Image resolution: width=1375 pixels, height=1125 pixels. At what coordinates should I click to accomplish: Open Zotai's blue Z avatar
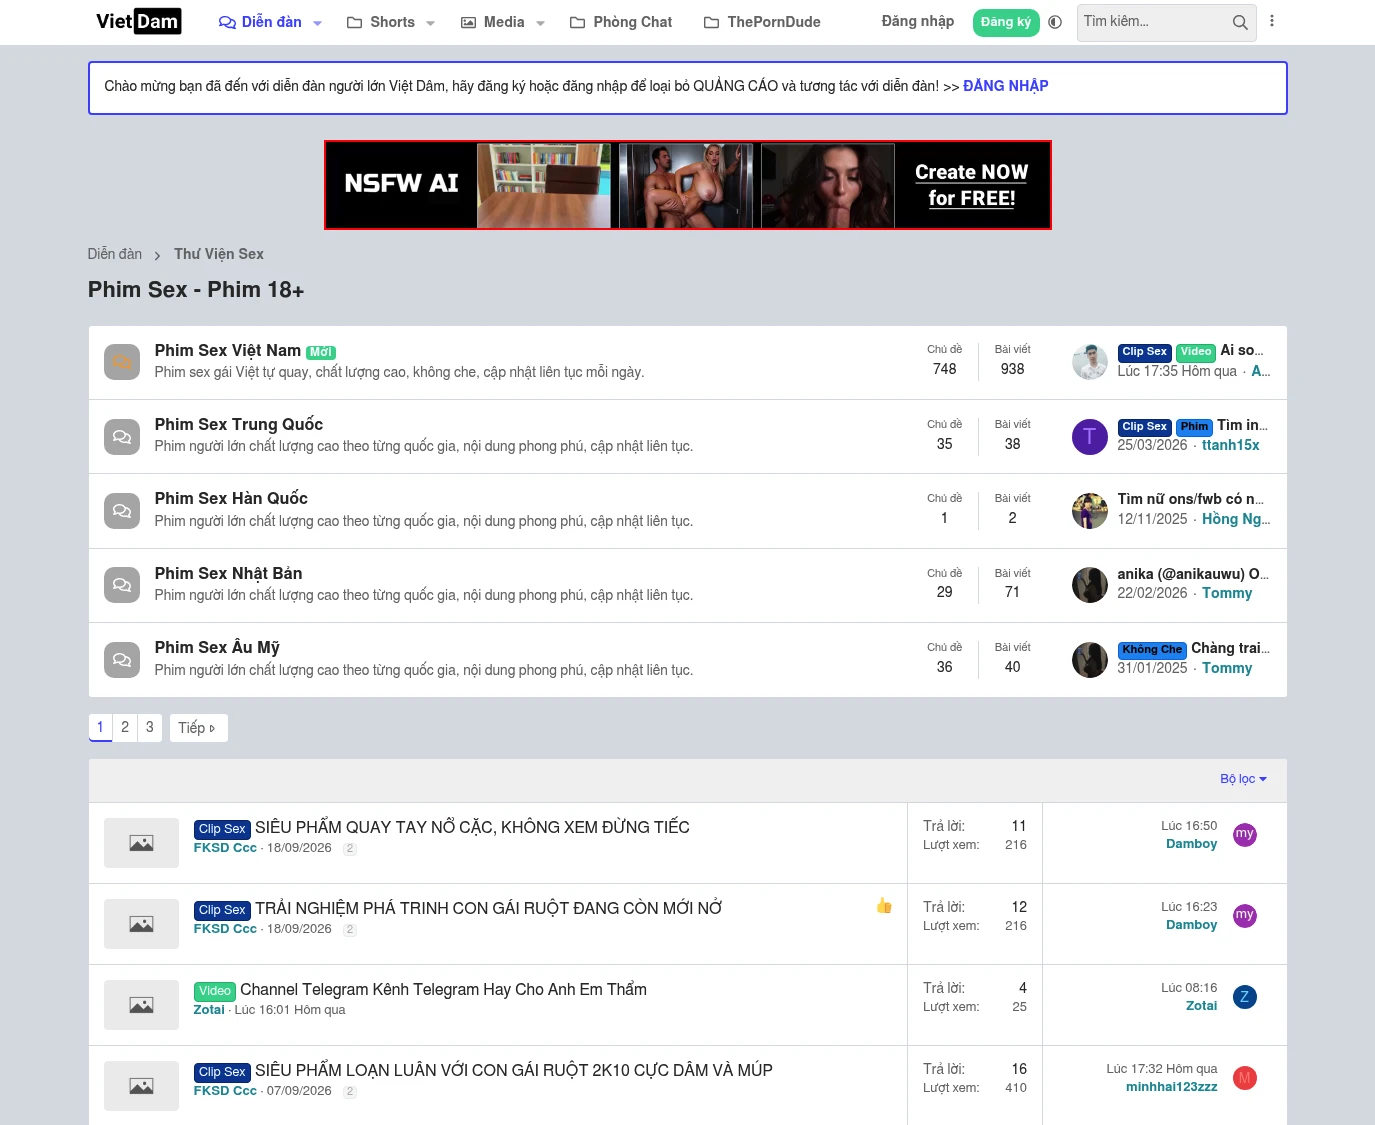(1244, 997)
